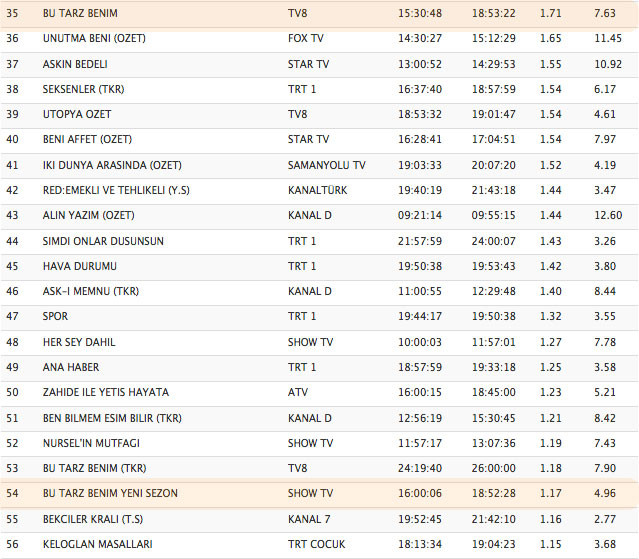Click end time 20:07:20
This screenshot has width=639, height=559.
tap(494, 165)
